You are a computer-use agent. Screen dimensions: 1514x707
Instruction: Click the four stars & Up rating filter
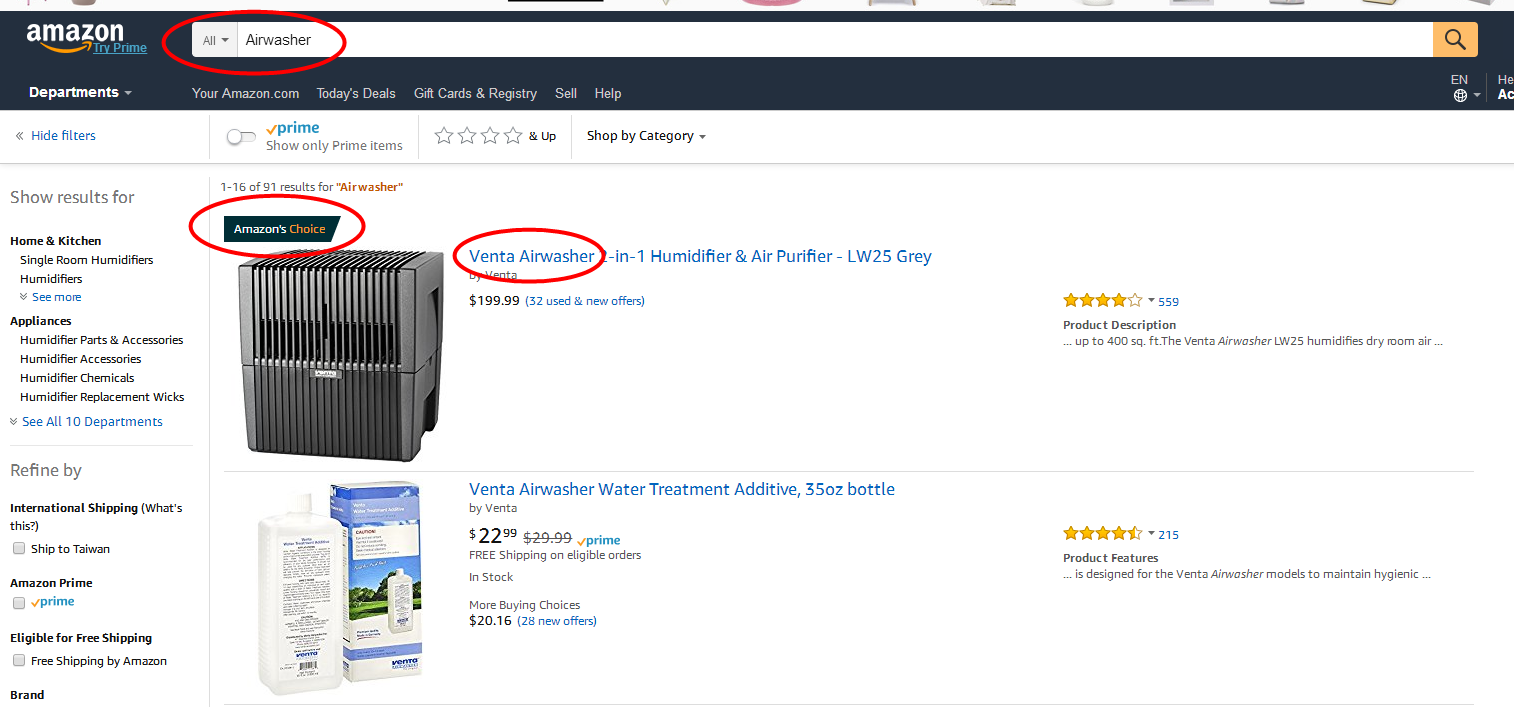[x=479, y=136]
